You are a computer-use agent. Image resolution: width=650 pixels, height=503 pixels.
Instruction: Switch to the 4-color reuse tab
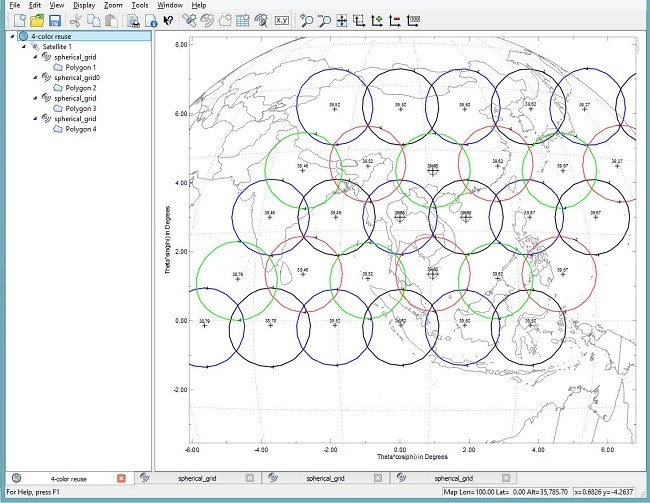click(x=68, y=479)
